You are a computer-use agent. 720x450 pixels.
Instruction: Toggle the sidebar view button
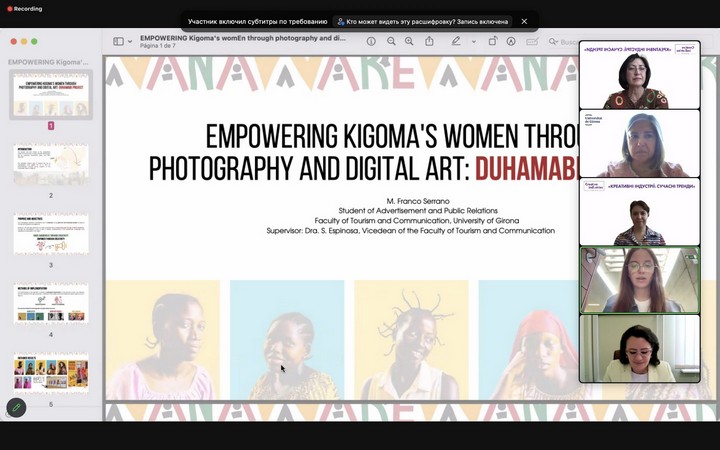[x=118, y=41]
